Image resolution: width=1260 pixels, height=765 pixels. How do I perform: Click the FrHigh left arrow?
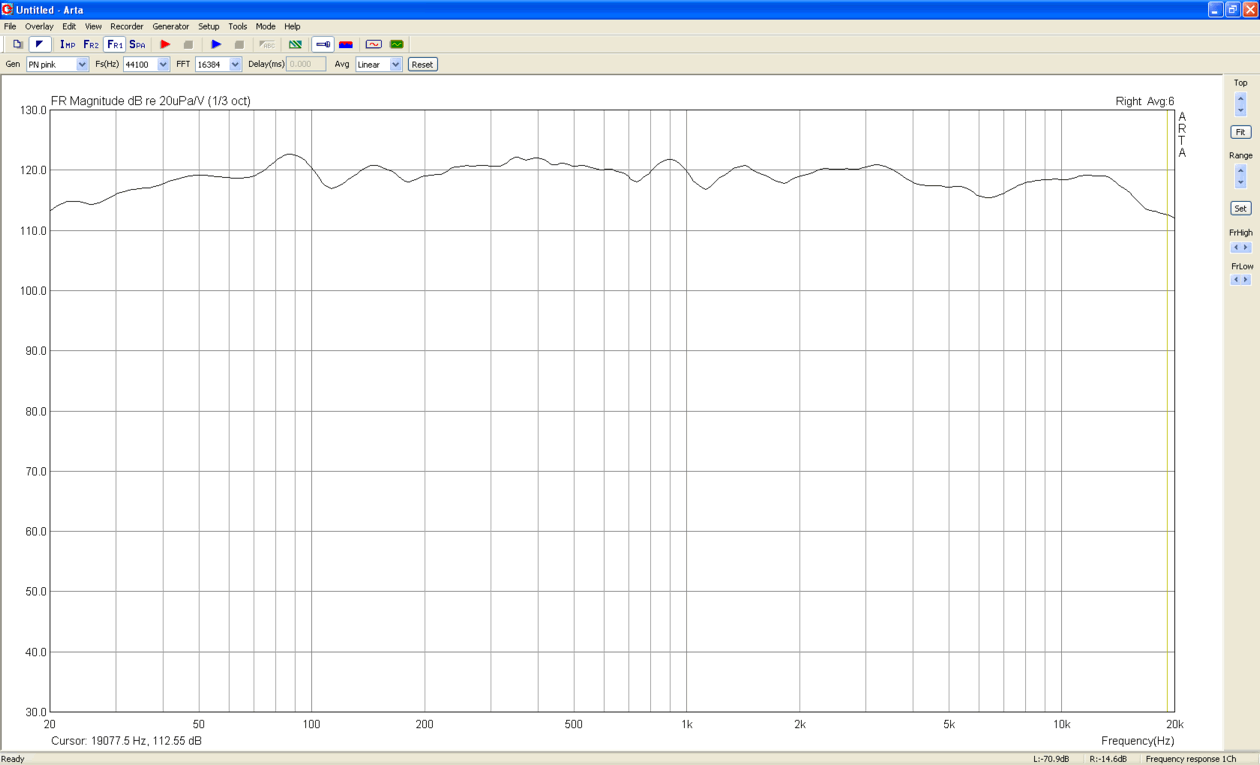coord(1235,248)
